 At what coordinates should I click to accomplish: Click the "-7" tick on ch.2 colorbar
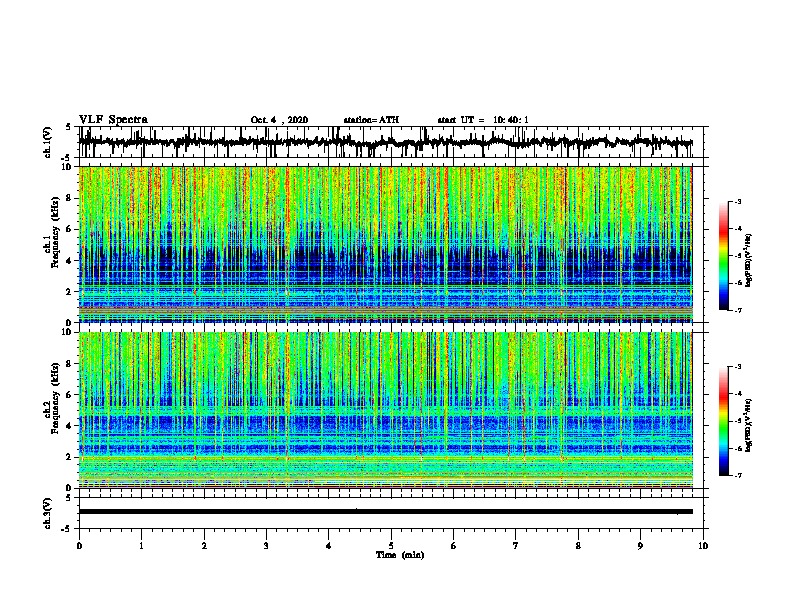point(738,476)
